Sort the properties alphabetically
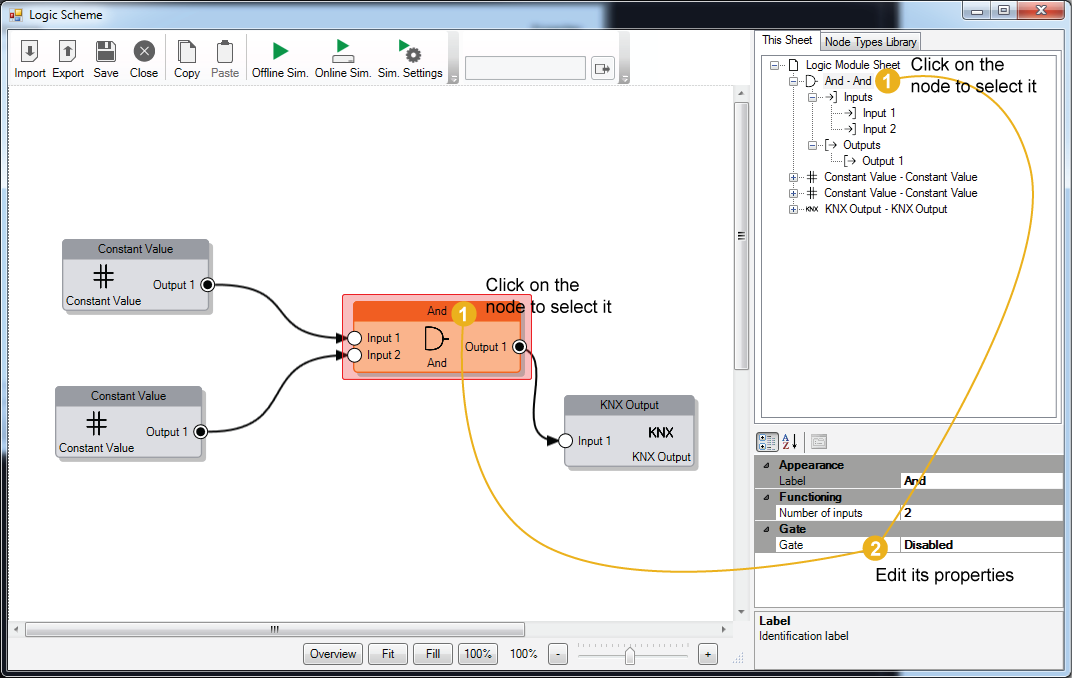Image resolution: width=1072 pixels, height=678 pixels. 790,442
